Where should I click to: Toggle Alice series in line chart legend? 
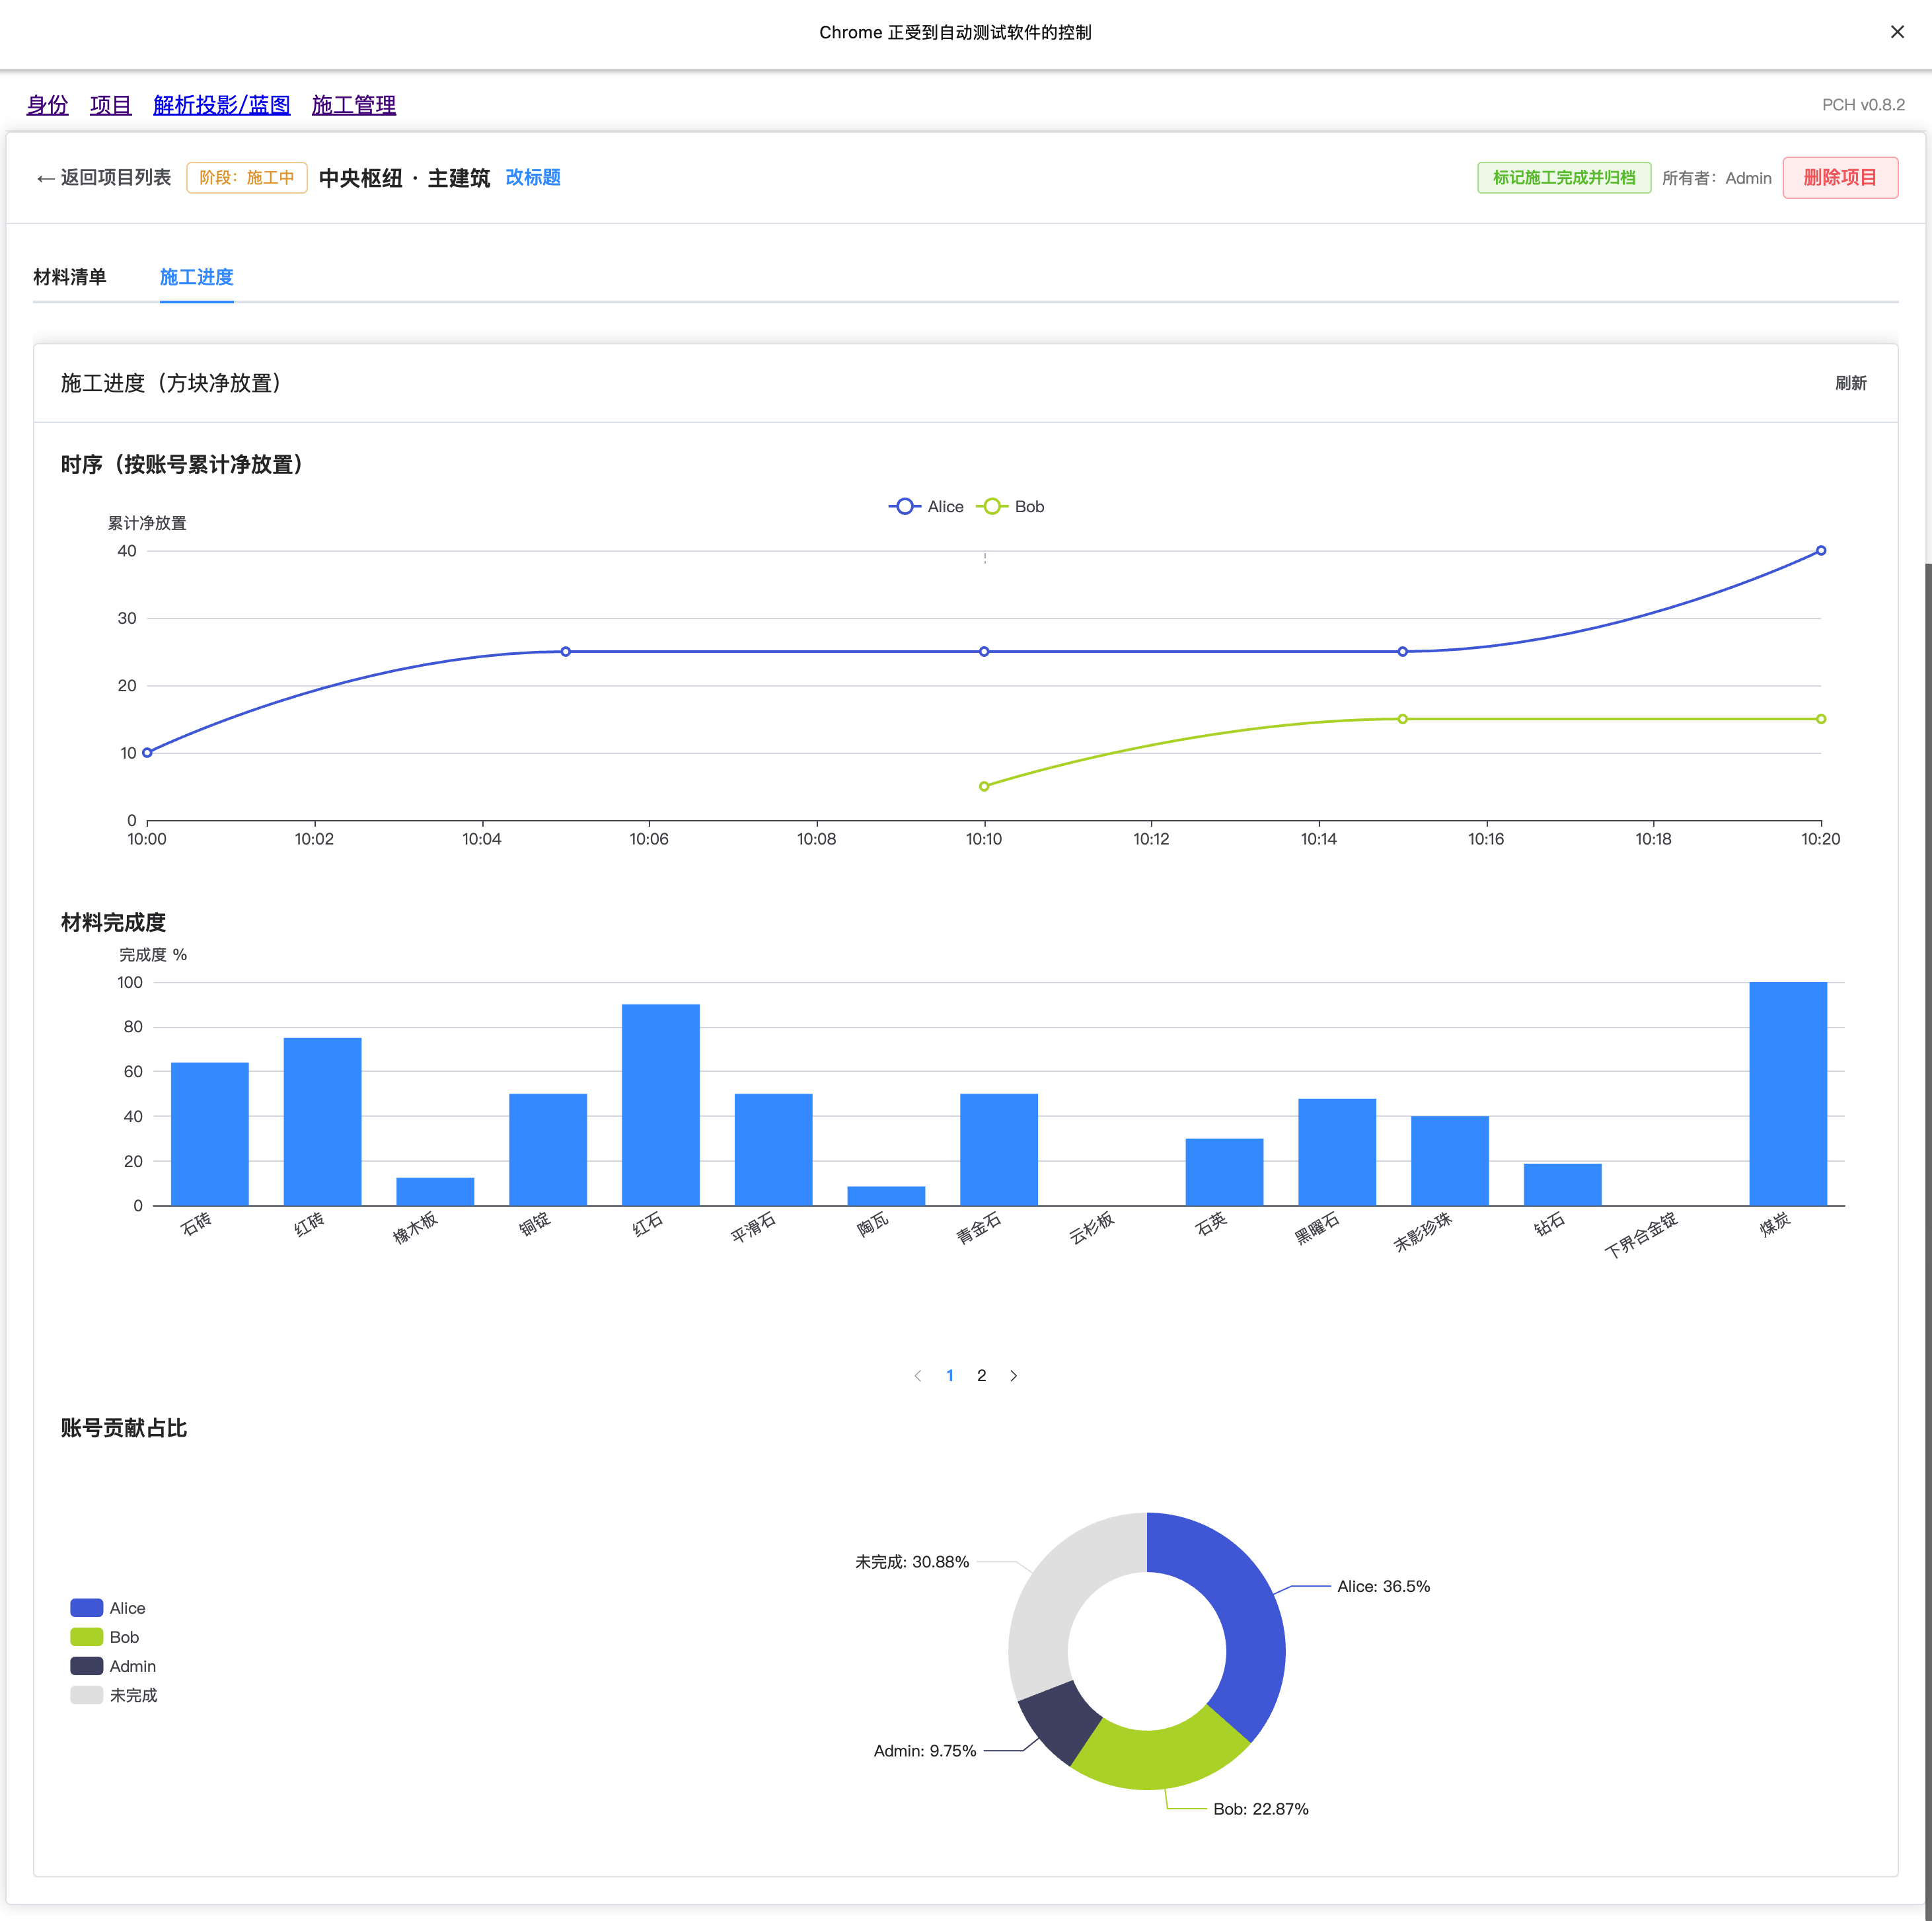click(x=926, y=507)
